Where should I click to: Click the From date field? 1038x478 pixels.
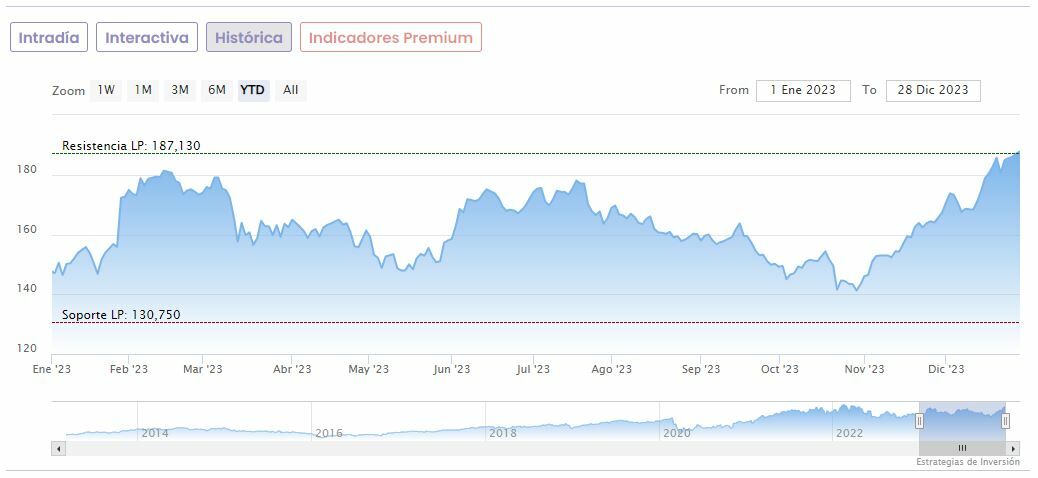click(803, 90)
